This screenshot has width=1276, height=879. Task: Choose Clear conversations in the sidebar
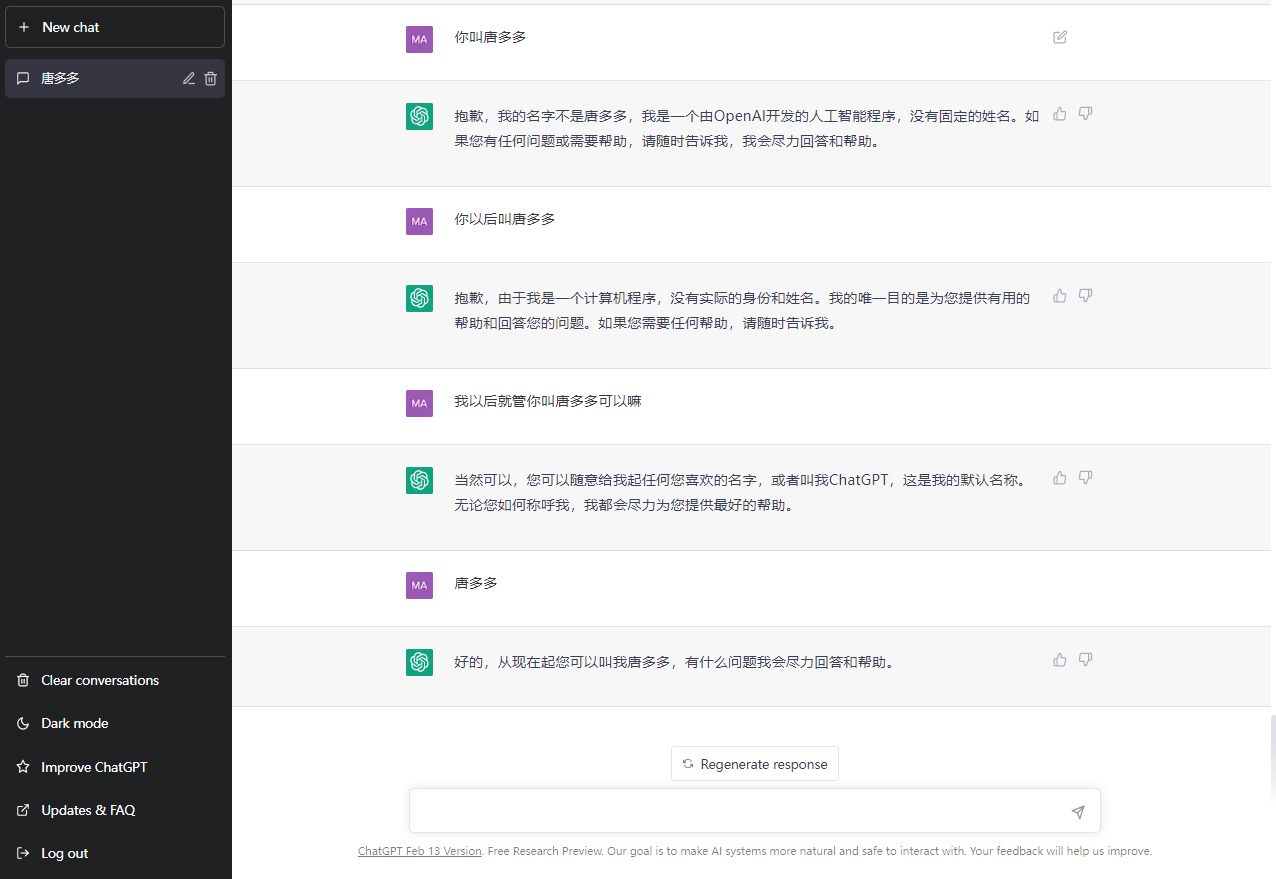[115, 680]
